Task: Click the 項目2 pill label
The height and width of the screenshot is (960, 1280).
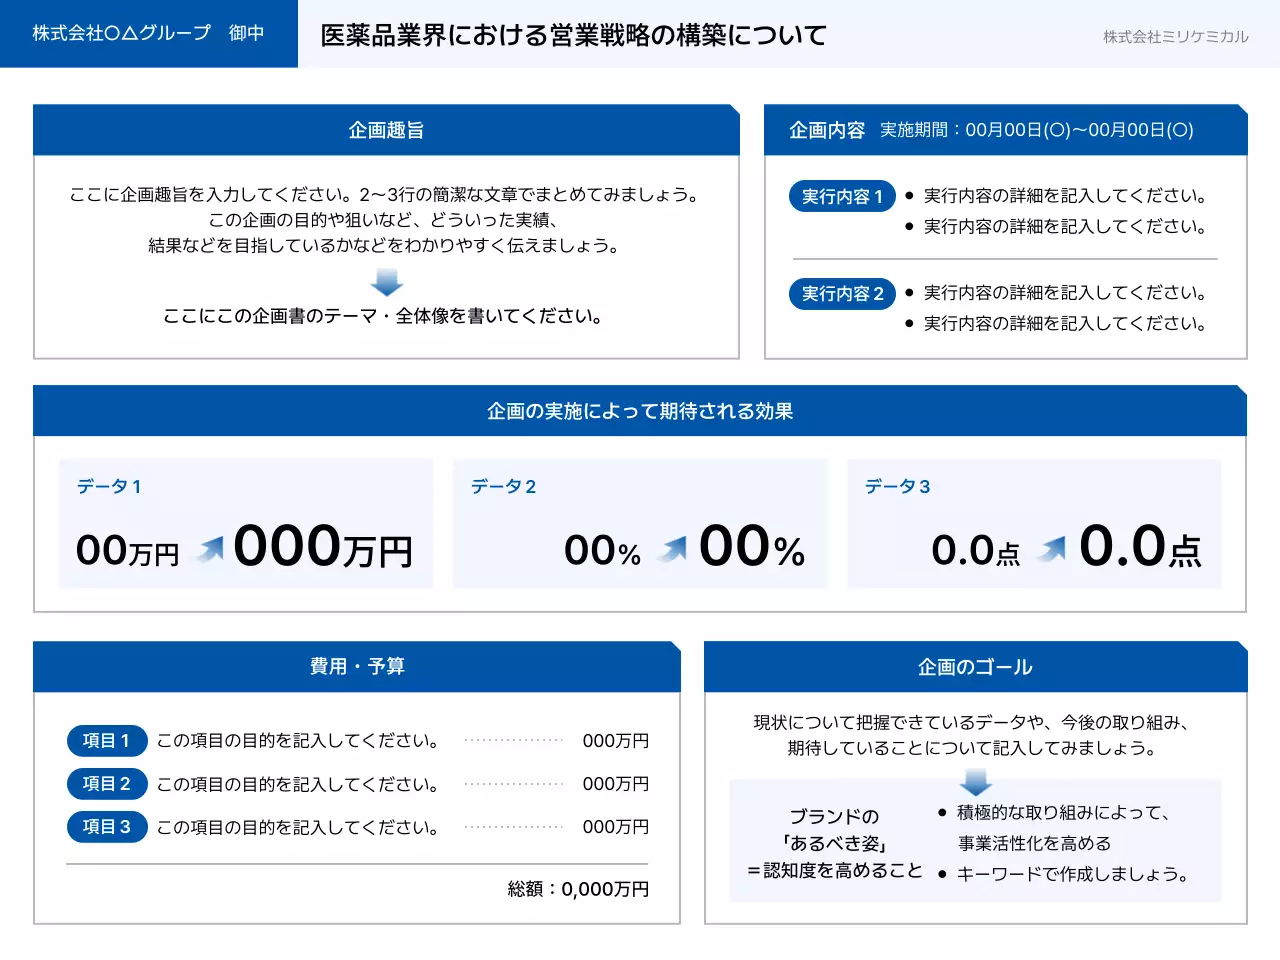Action: [x=107, y=784]
